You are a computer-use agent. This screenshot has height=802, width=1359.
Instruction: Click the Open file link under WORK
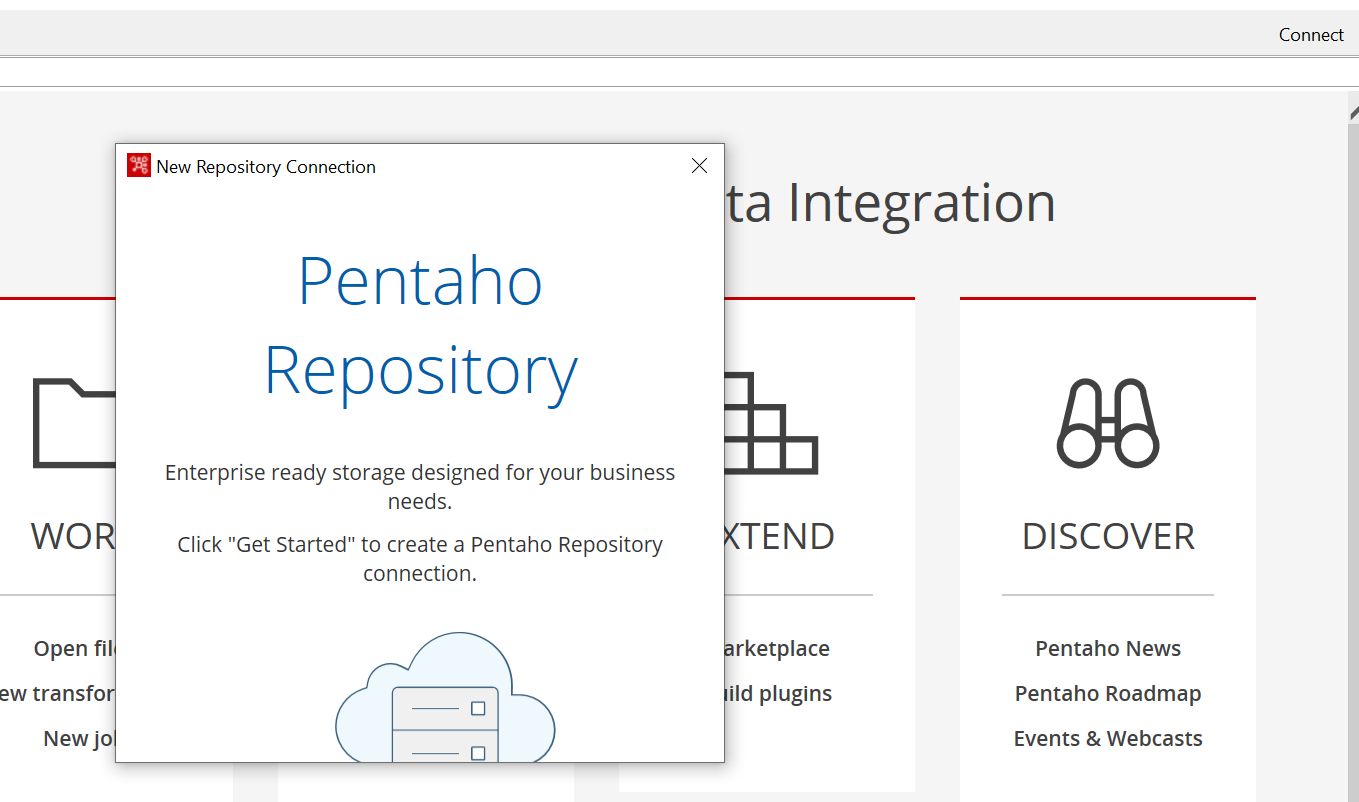(75, 648)
